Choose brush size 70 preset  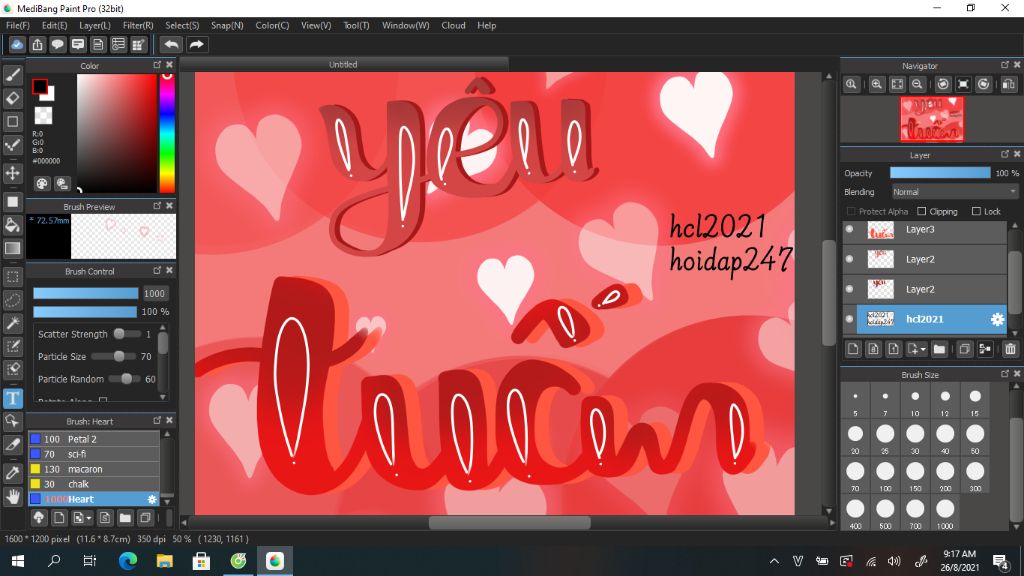pos(855,474)
